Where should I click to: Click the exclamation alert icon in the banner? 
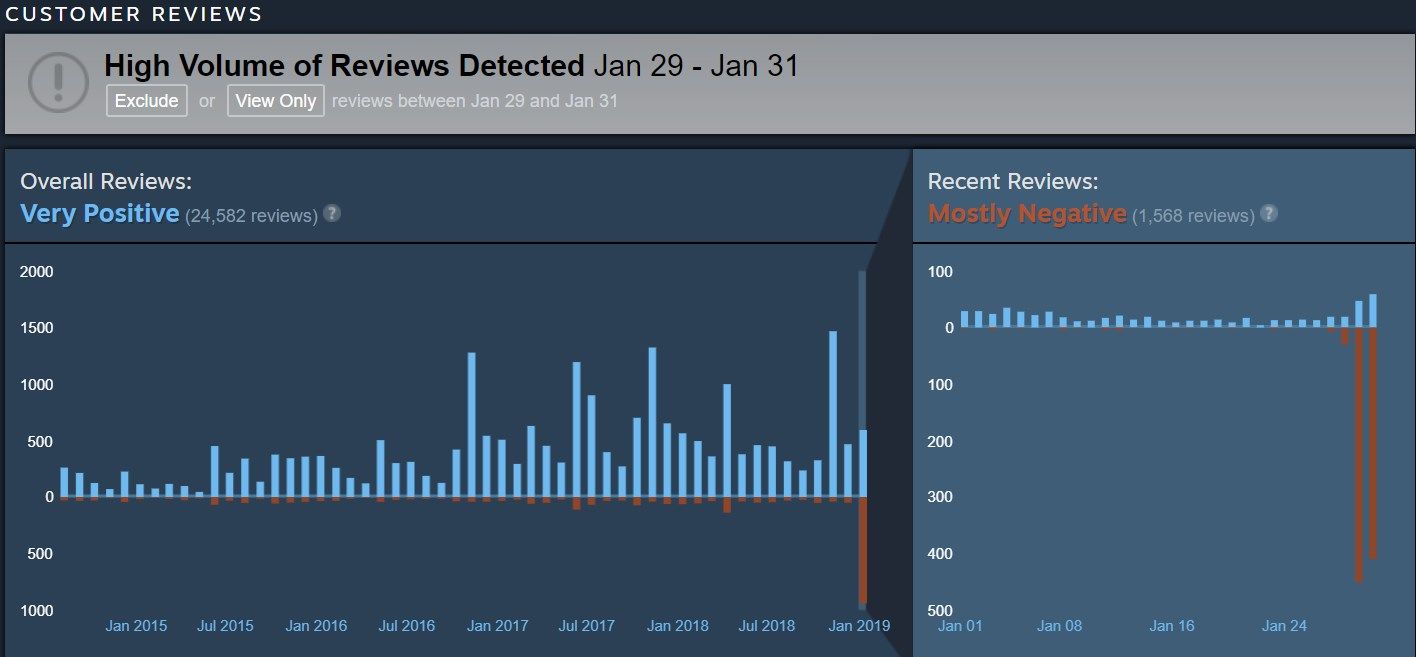59,82
